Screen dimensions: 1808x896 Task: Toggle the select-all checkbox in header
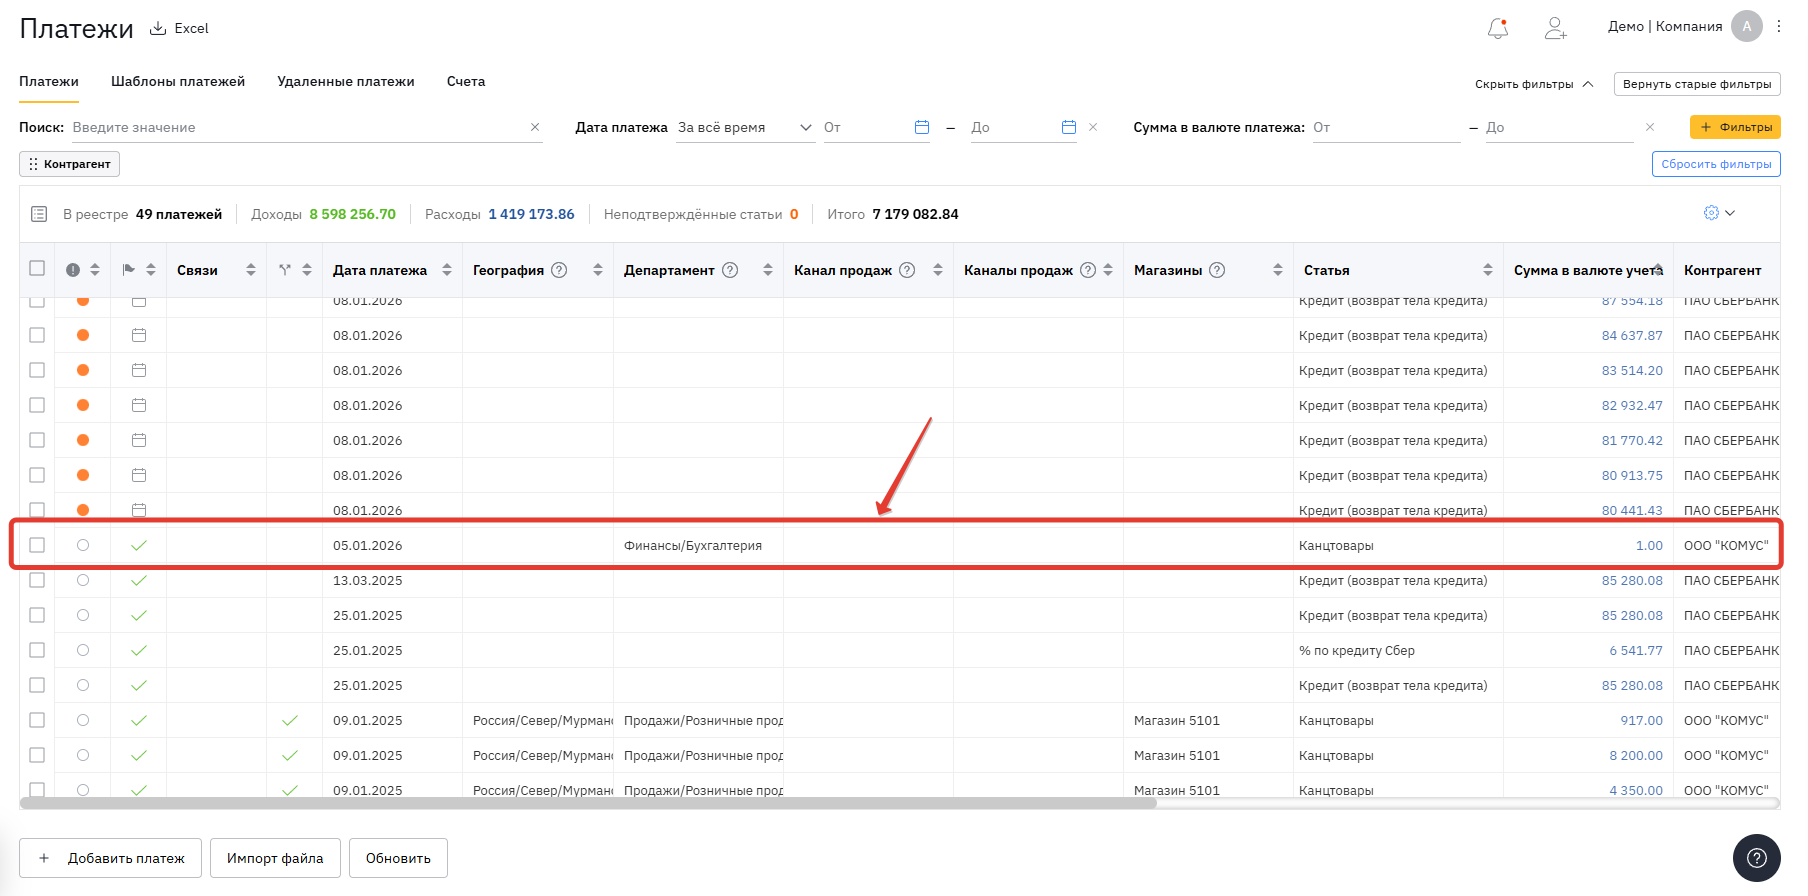pyautogui.click(x=37, y=268)
